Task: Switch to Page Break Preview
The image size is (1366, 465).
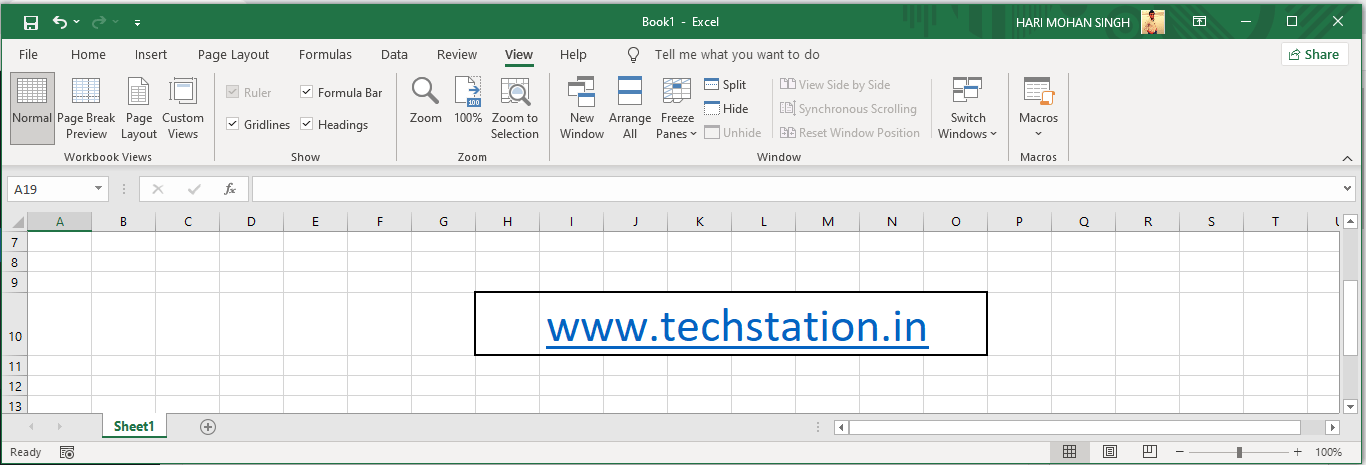Action: pyautogui.click(x=86, y=107)
